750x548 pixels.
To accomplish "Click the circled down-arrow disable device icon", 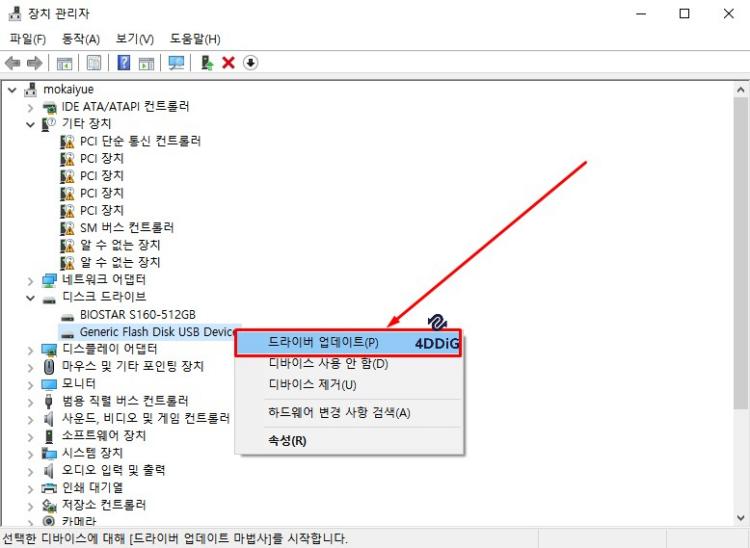I will click(x=250, y=63).
